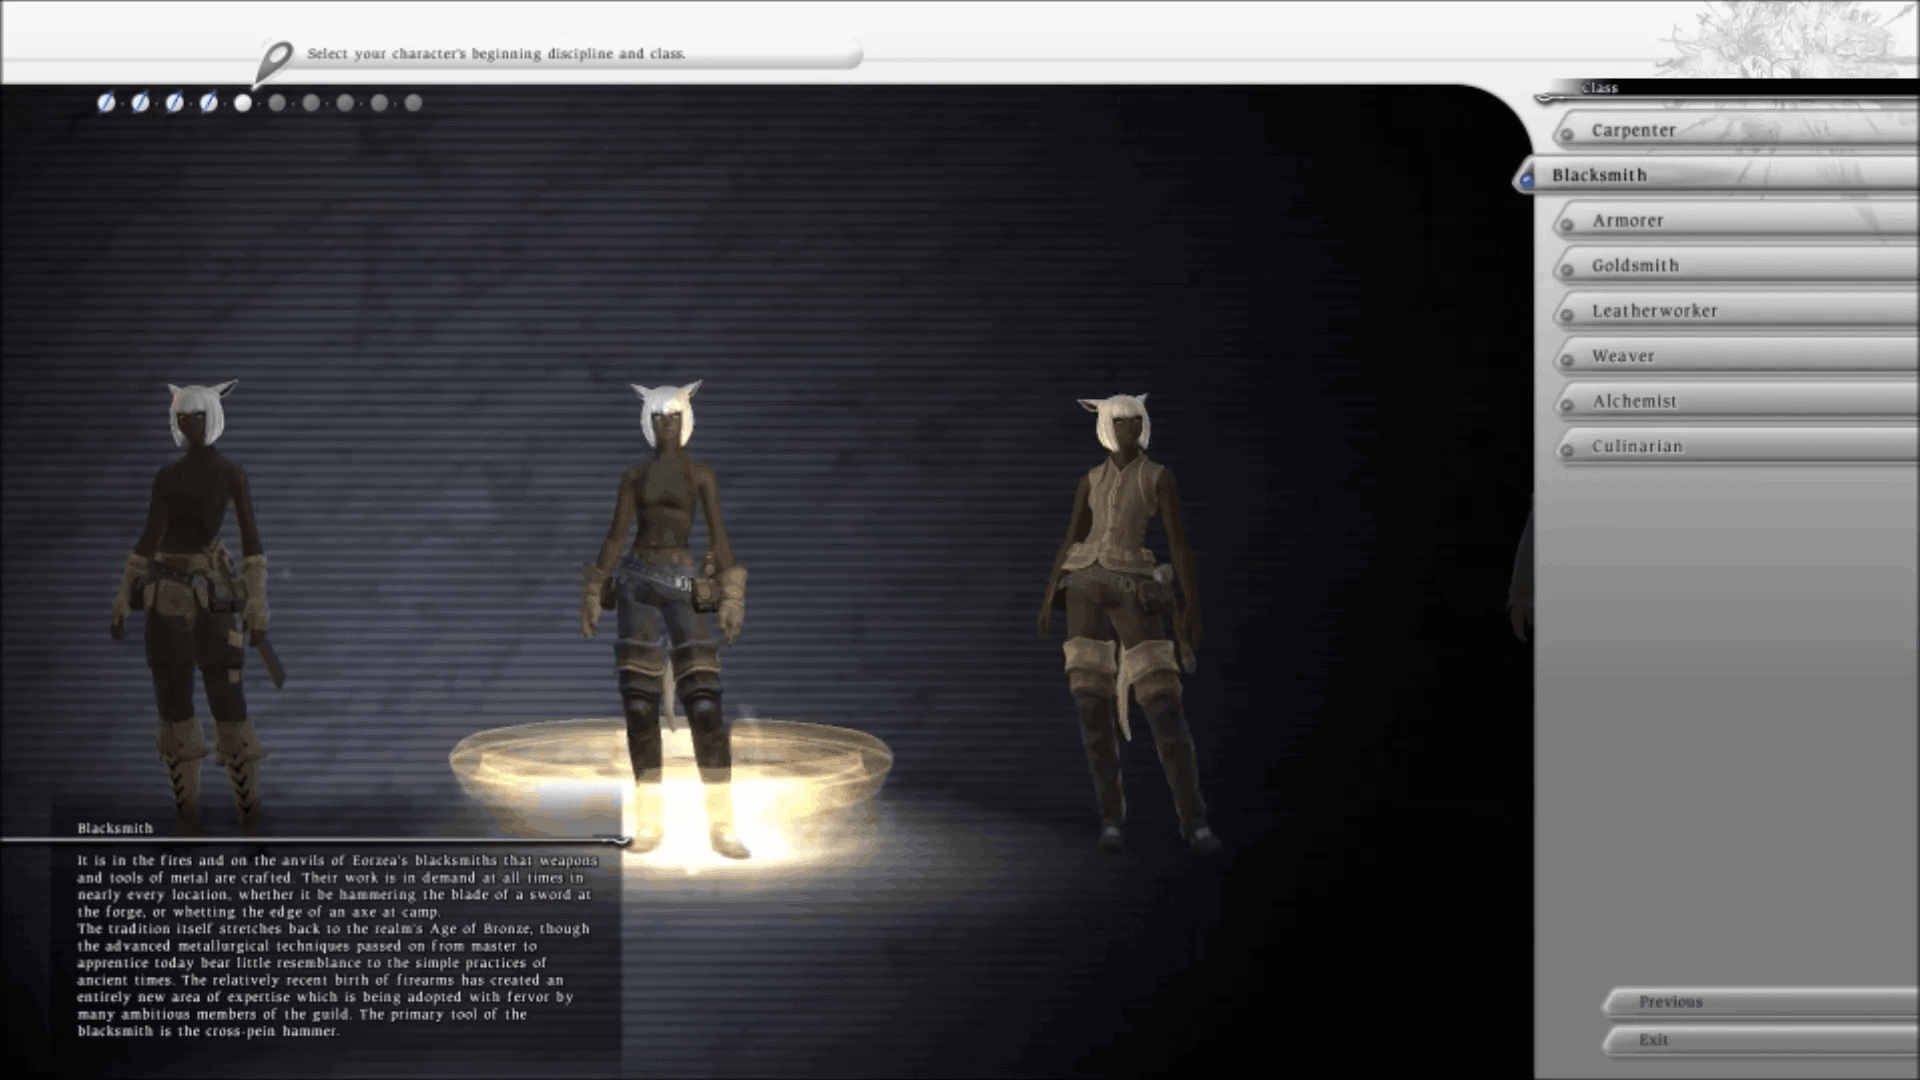Select the Armorer class radio orb
The height and width of the screenshot is (1080, 1920).
(x=1566, y=224)
